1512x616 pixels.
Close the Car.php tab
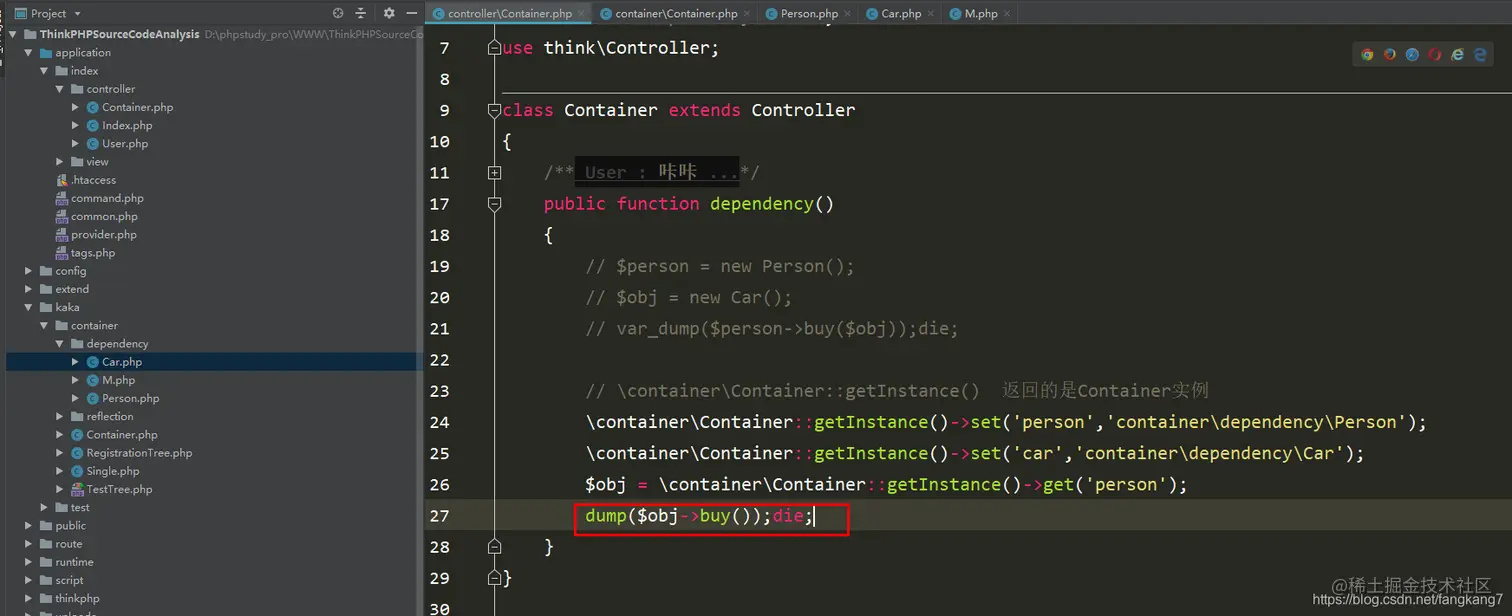(931, 14)
